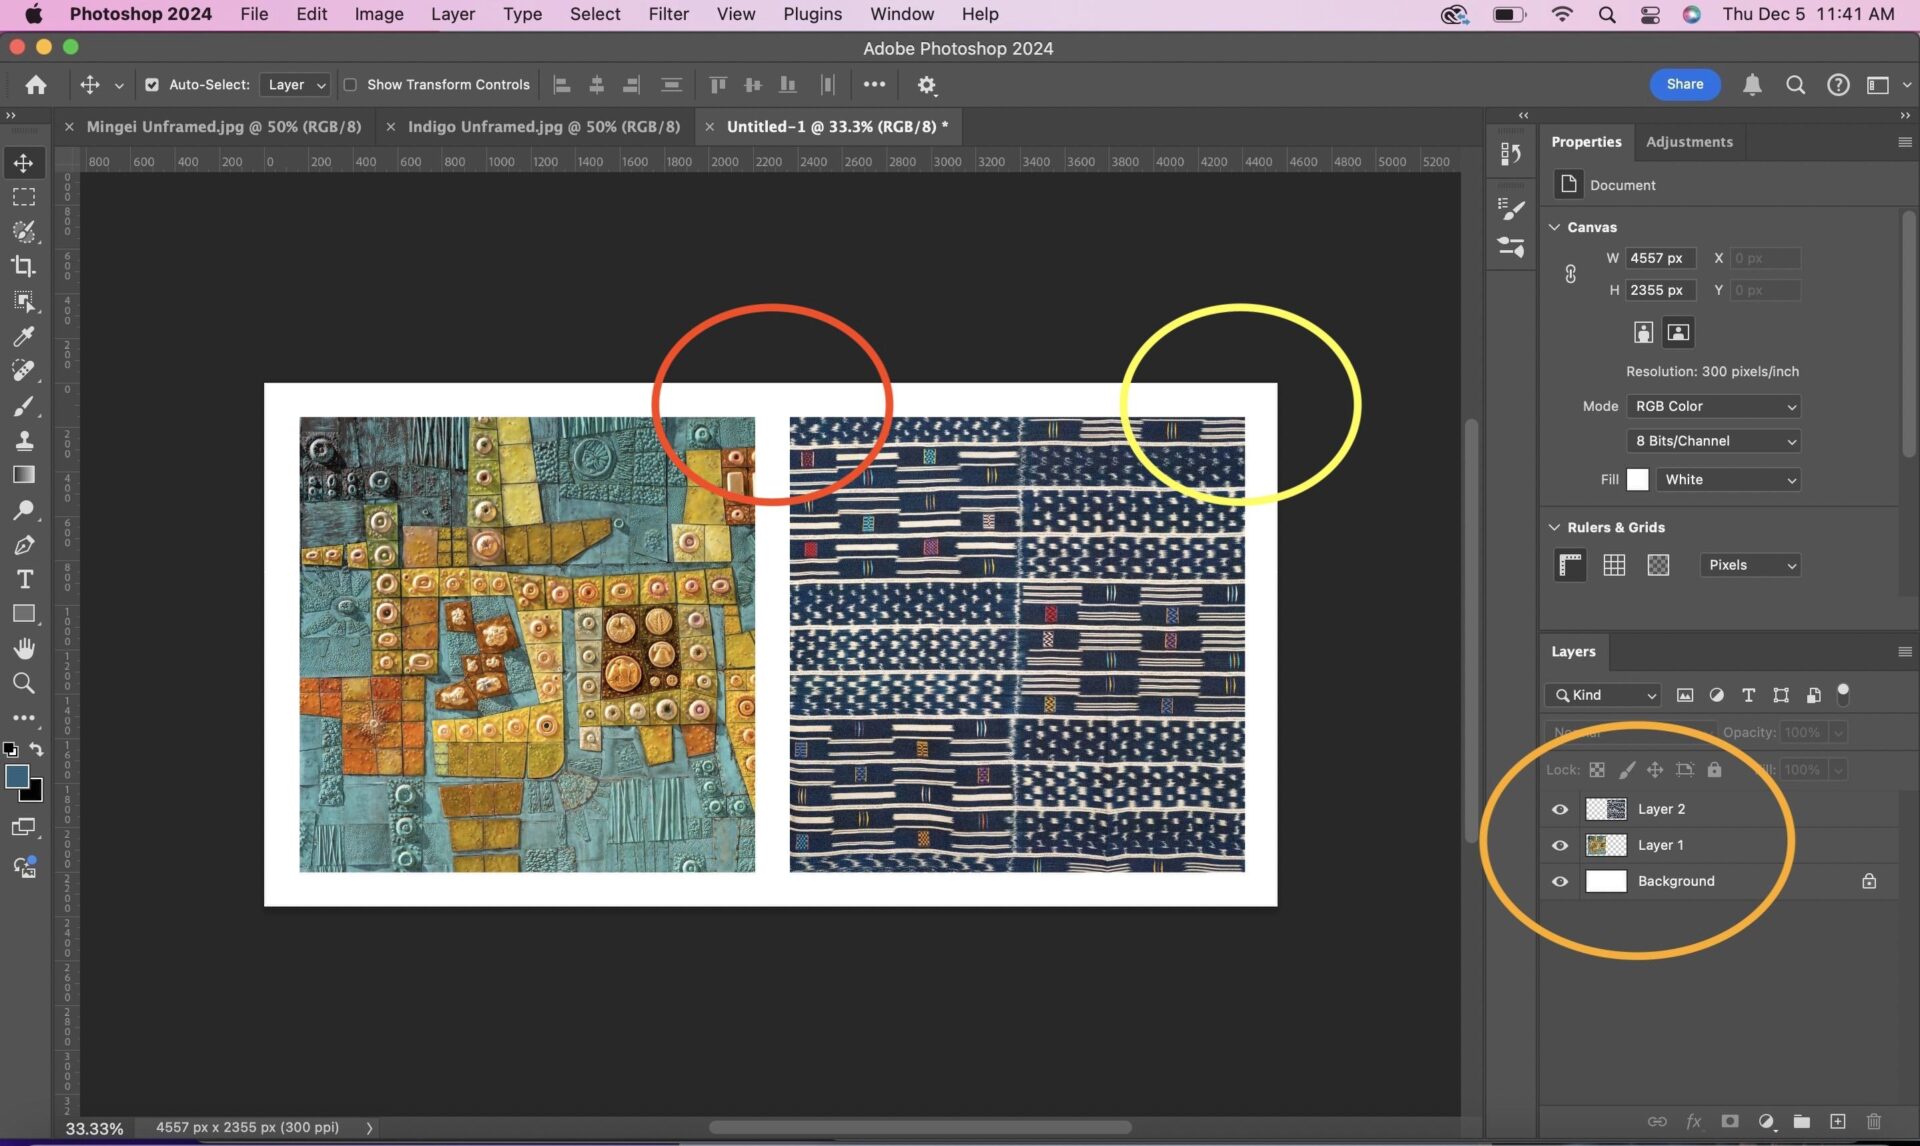Click the new adjustment layer icon
1920x1146 pixels.
[x=1766, y=1122]
